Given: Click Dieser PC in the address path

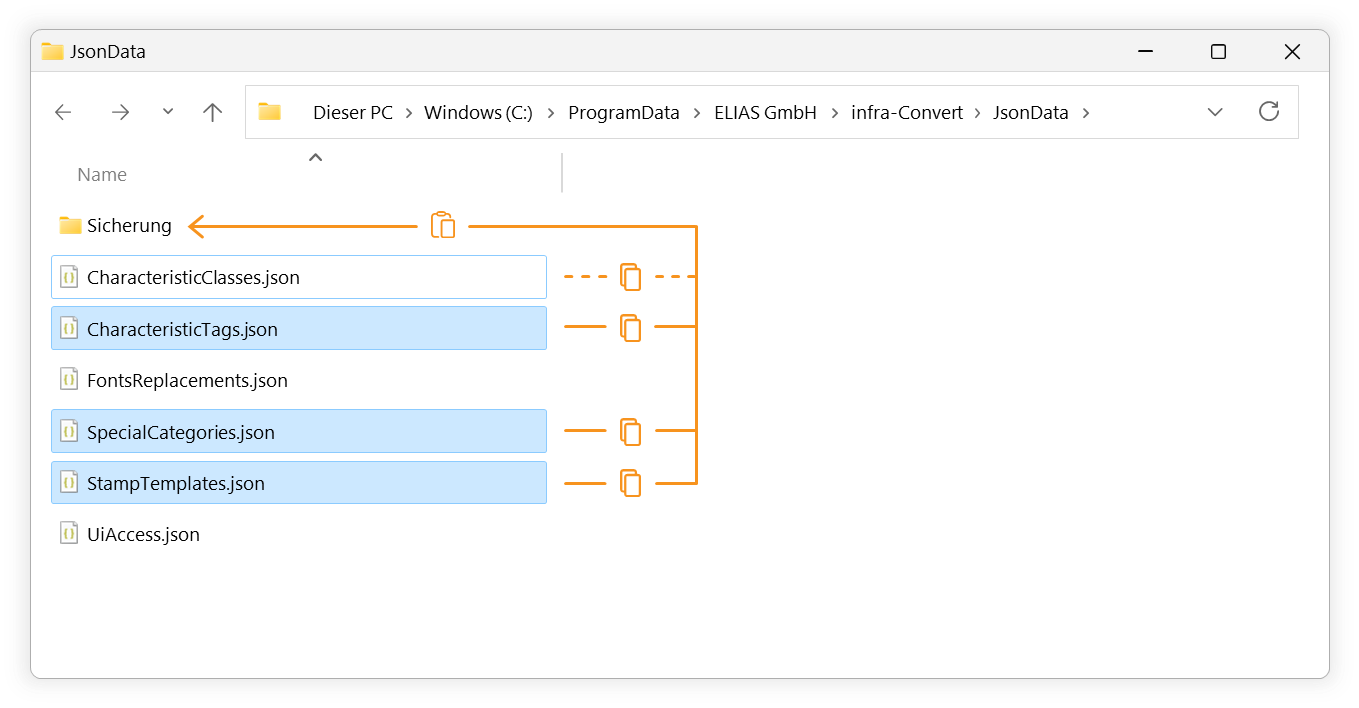Looking at the screenshot, I should pos(353,113).
